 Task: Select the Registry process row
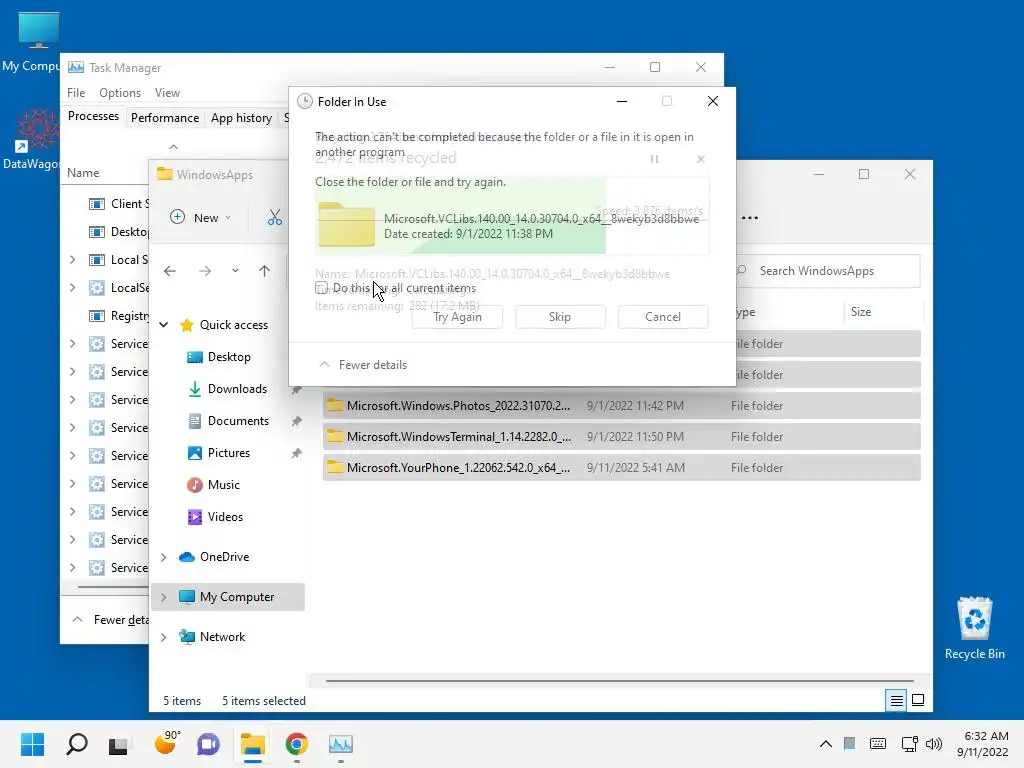point(119,315)
